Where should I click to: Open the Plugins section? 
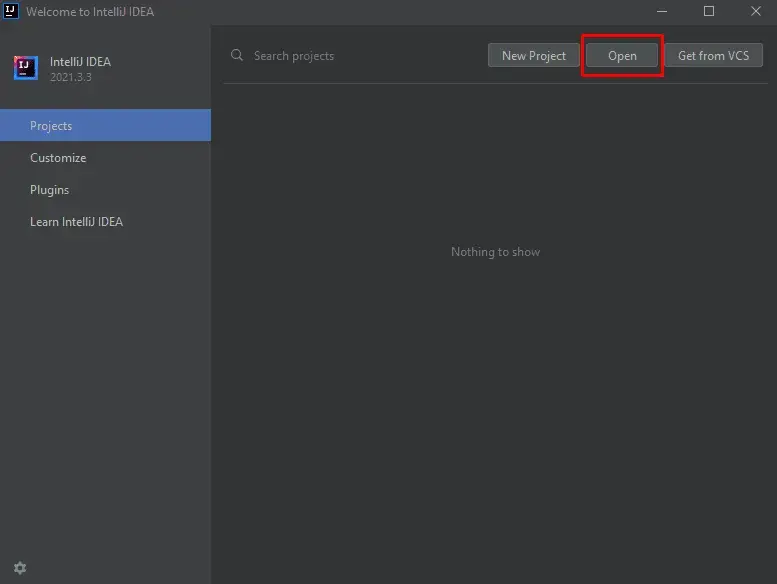pos(50,190)
